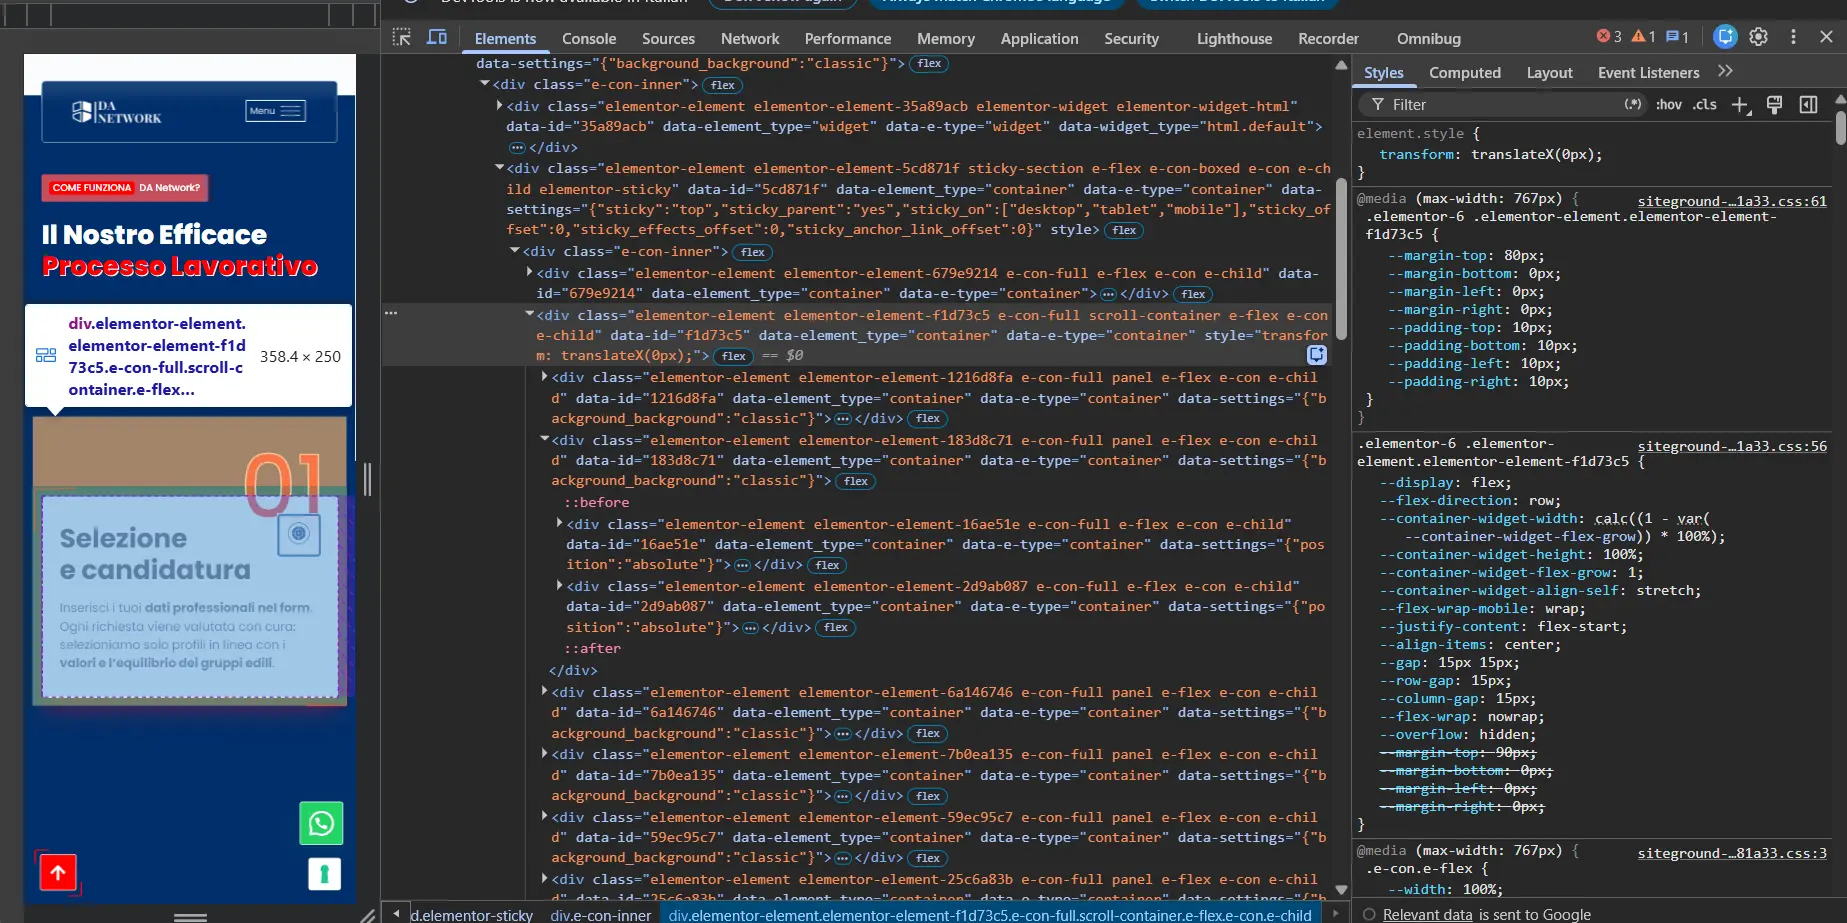Screen dimensions: 1847x923
Task: Open siteground-...1a33.css:61 source link
Action: coord(1732,201)
